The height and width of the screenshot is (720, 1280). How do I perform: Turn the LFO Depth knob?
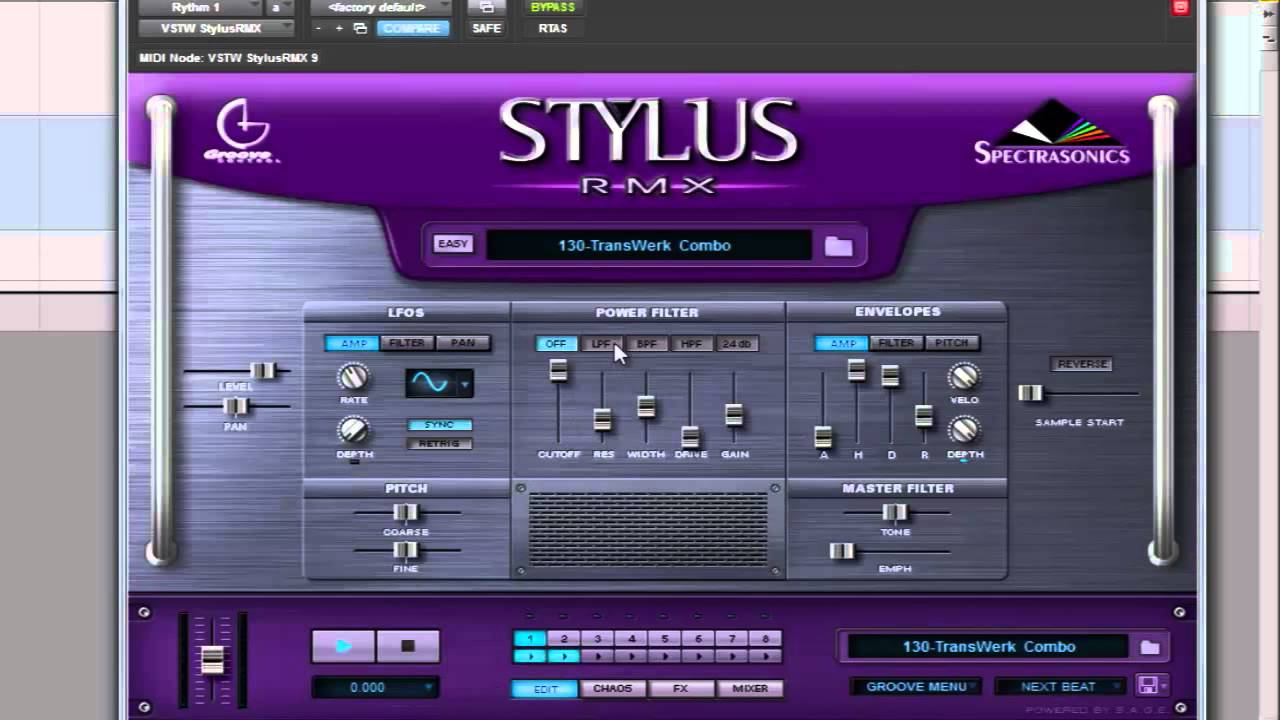(x=353, y=430)
